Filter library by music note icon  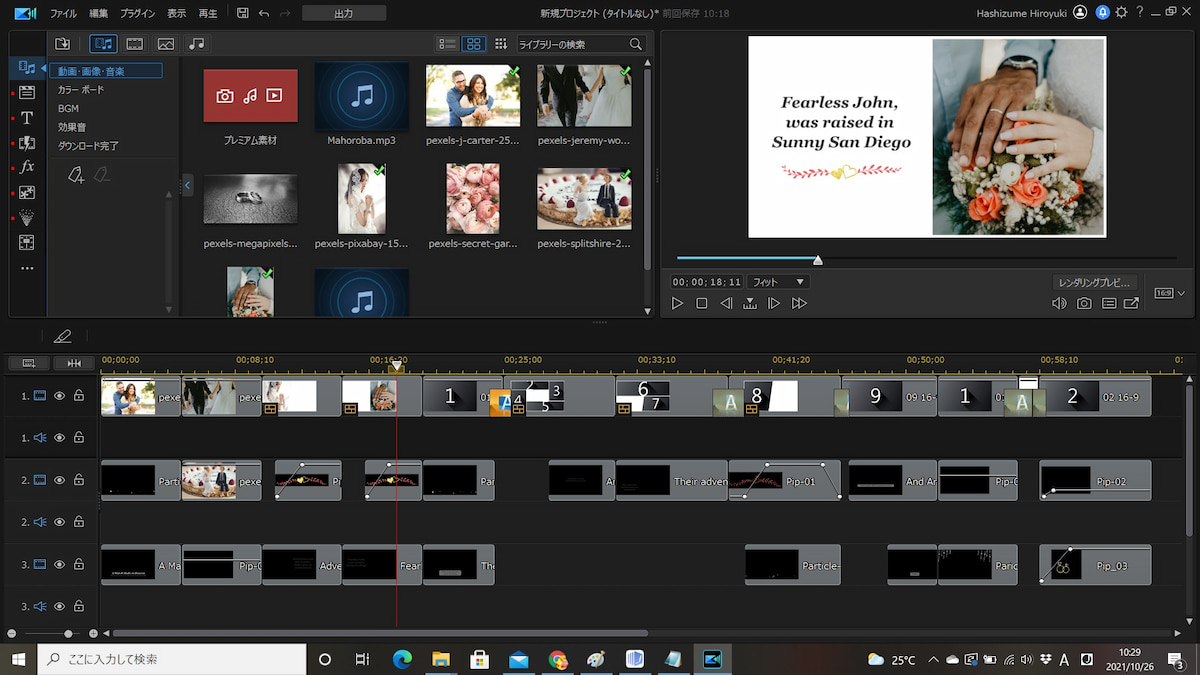click(196, 44)
